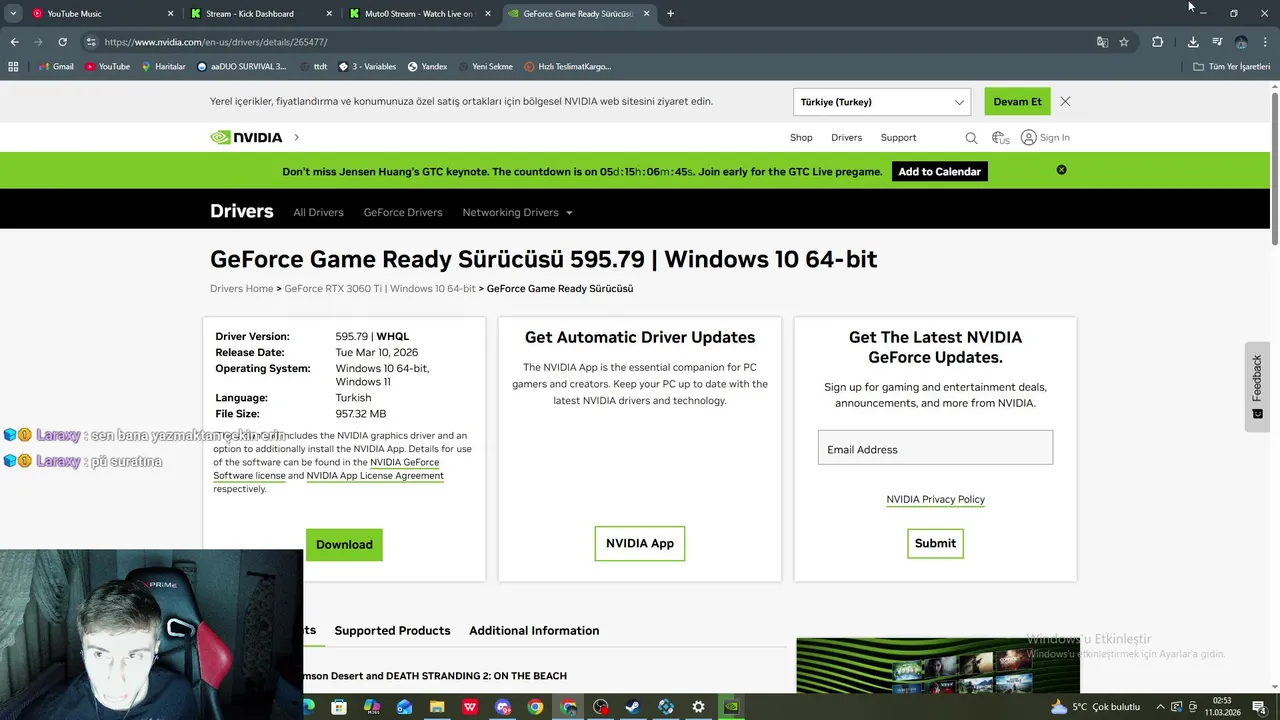Image resolution: width=1280 pixels, height=720 pixels.
Task: Expand the Networking Drivers dropdown
Action: pos(517,212)
